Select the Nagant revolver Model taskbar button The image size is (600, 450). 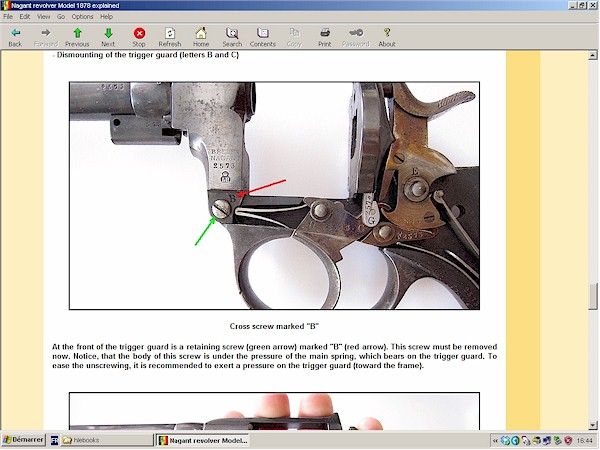click(203, 440)
